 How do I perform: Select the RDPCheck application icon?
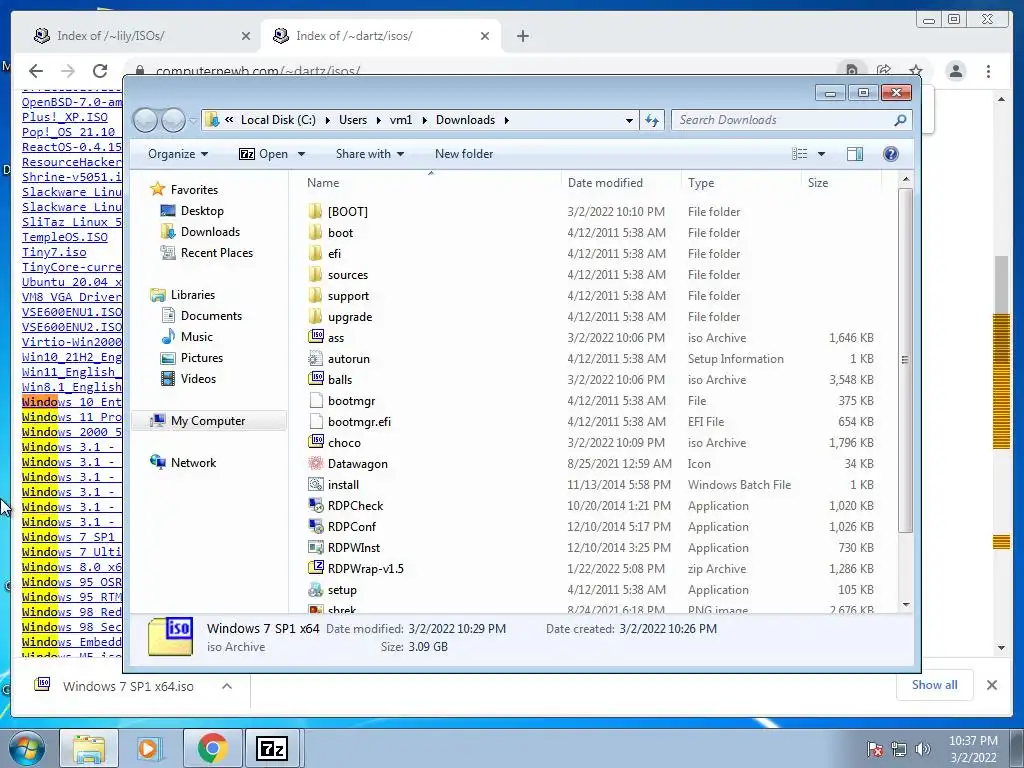pos(316,505)
